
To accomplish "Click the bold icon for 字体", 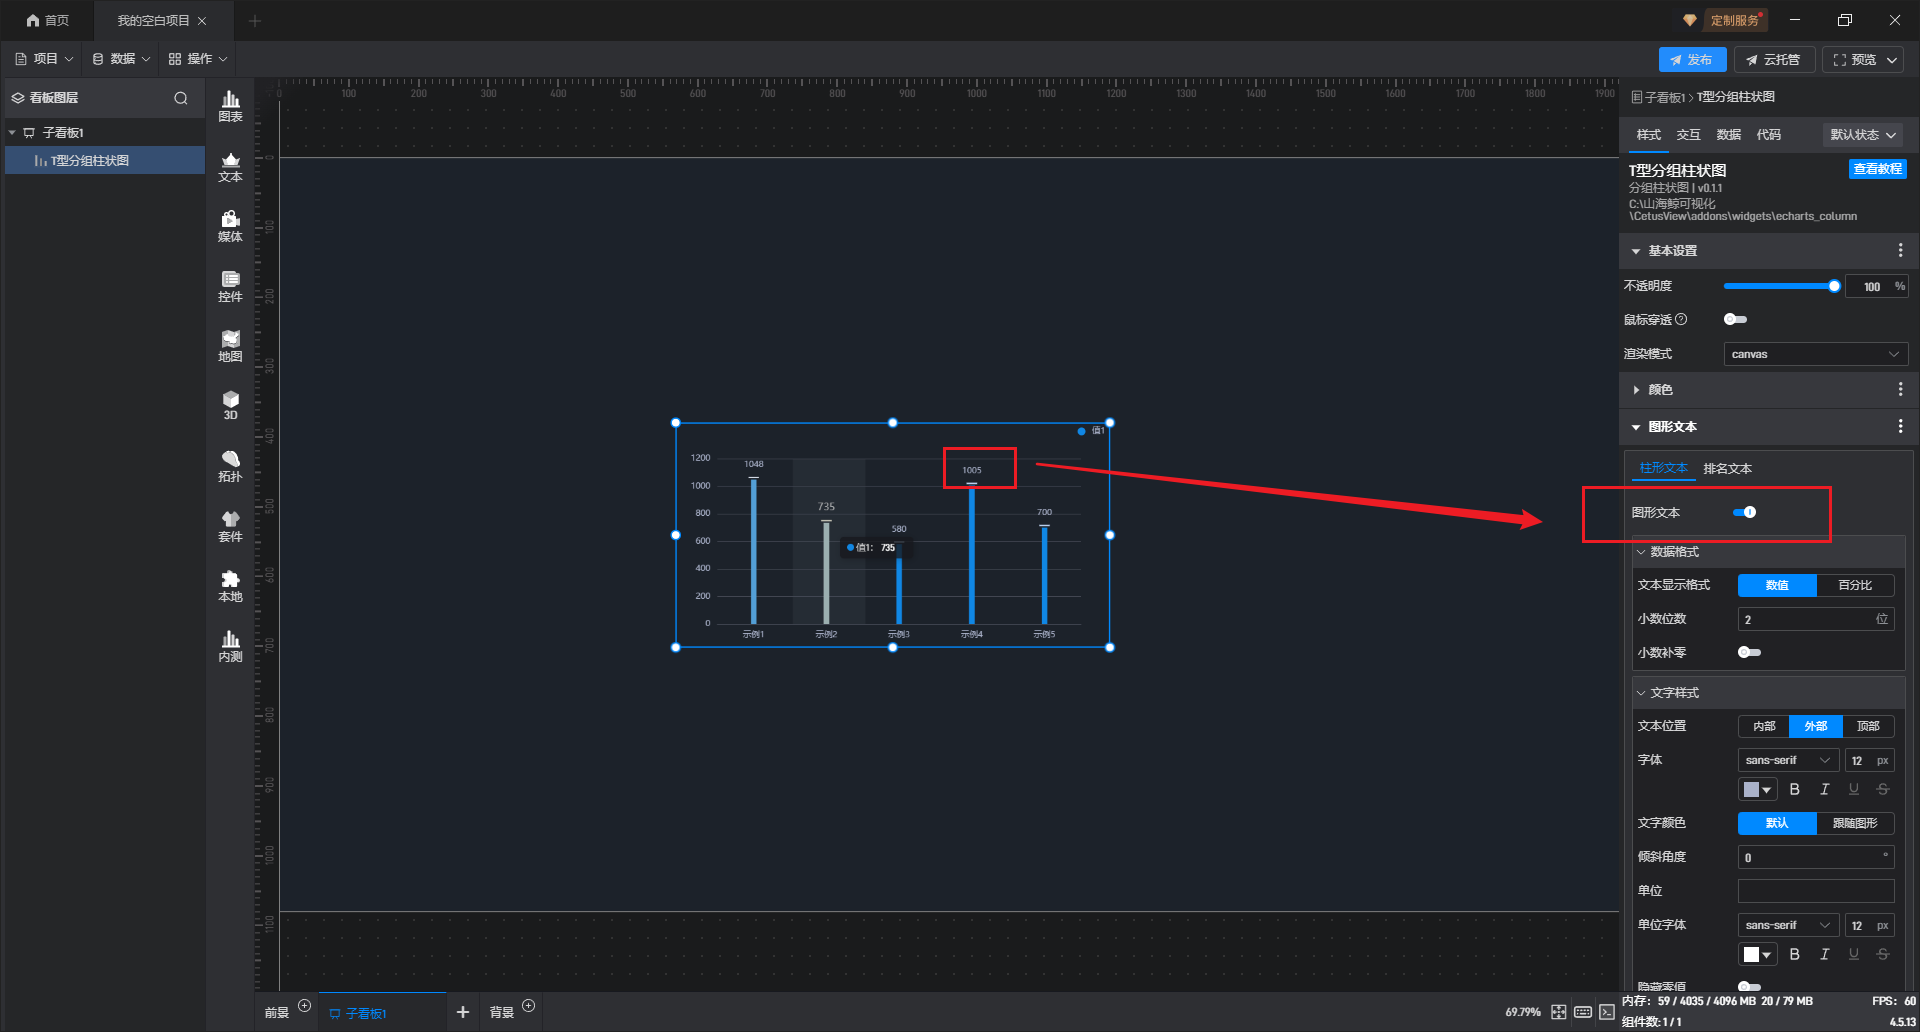I will 1794,790.
